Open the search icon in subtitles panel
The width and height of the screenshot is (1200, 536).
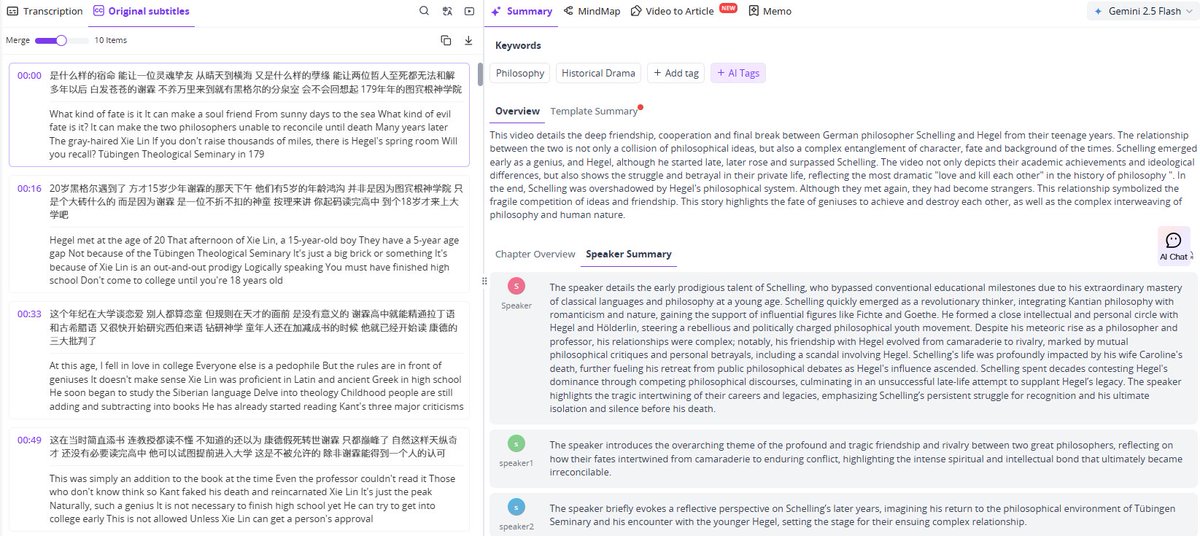[x=424, y=11]
